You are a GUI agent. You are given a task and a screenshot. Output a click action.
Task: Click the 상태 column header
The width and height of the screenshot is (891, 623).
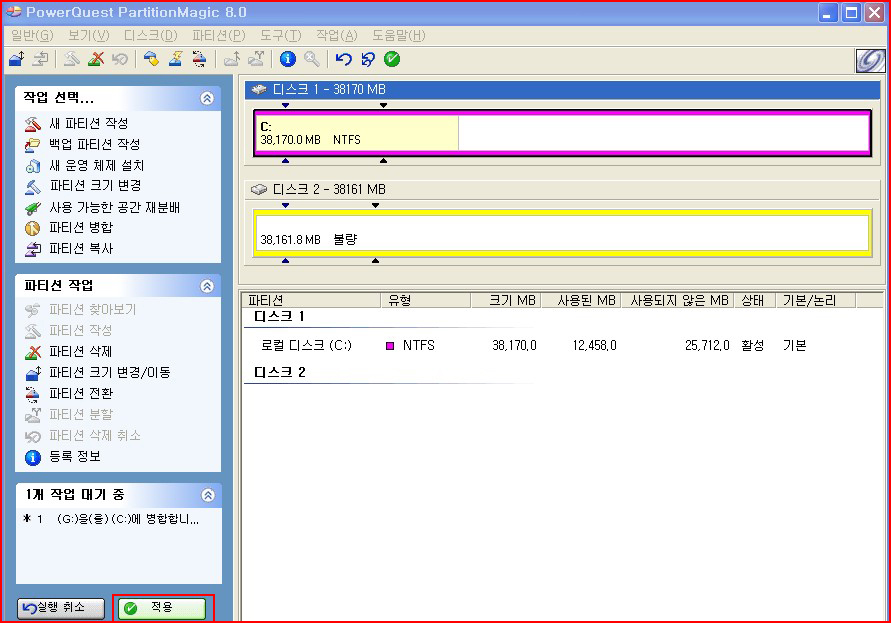(755, 300)
